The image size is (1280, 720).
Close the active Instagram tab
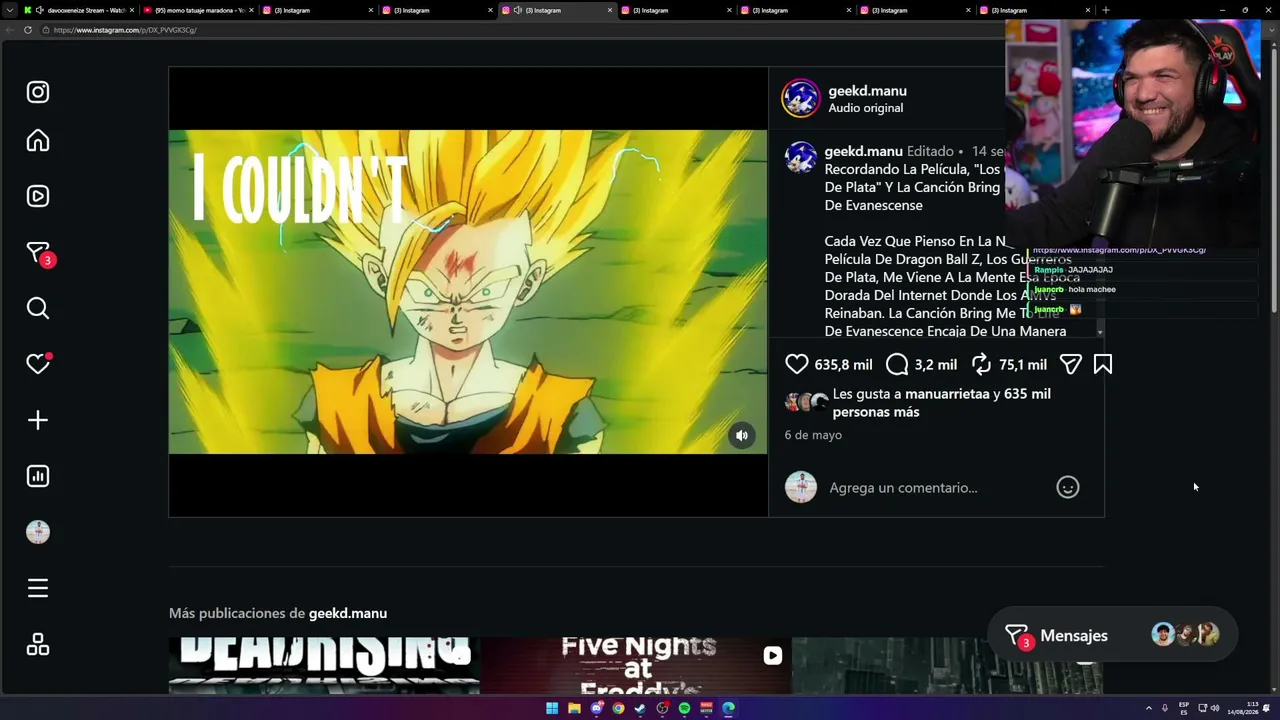click(x=609, y=10)
